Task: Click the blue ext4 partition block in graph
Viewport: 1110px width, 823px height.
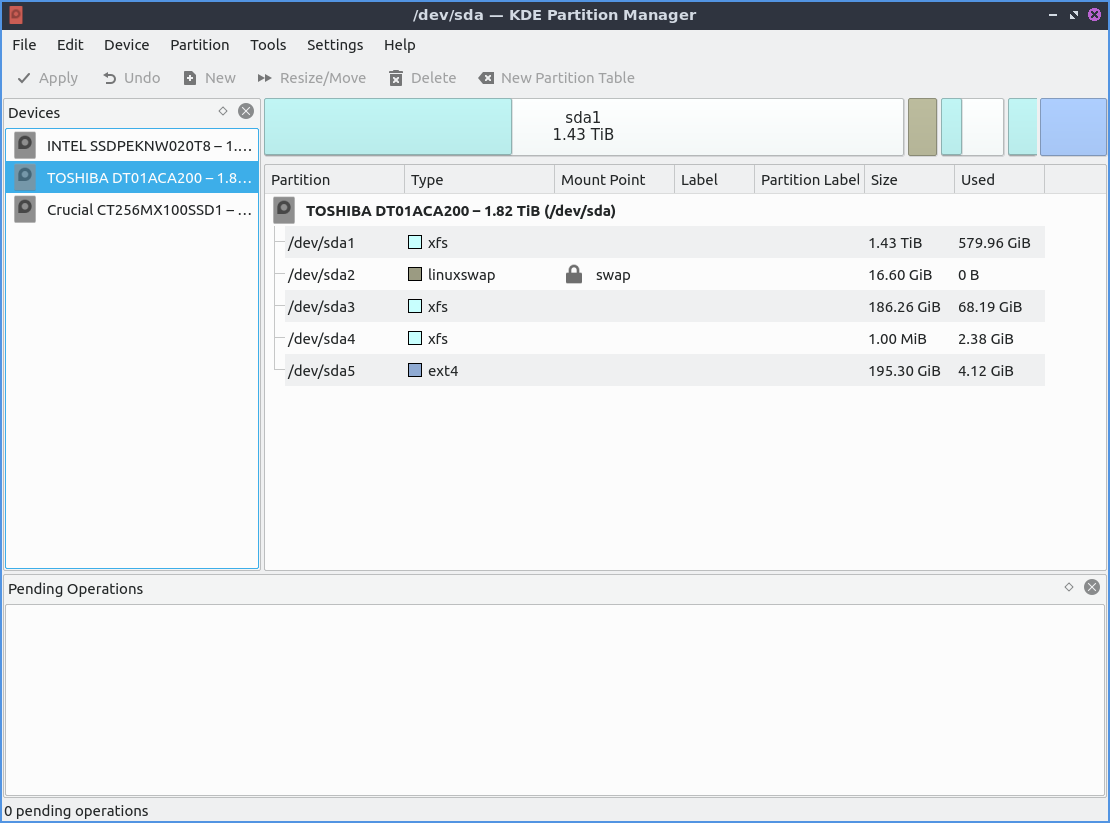Action: tap(1073, 127)
